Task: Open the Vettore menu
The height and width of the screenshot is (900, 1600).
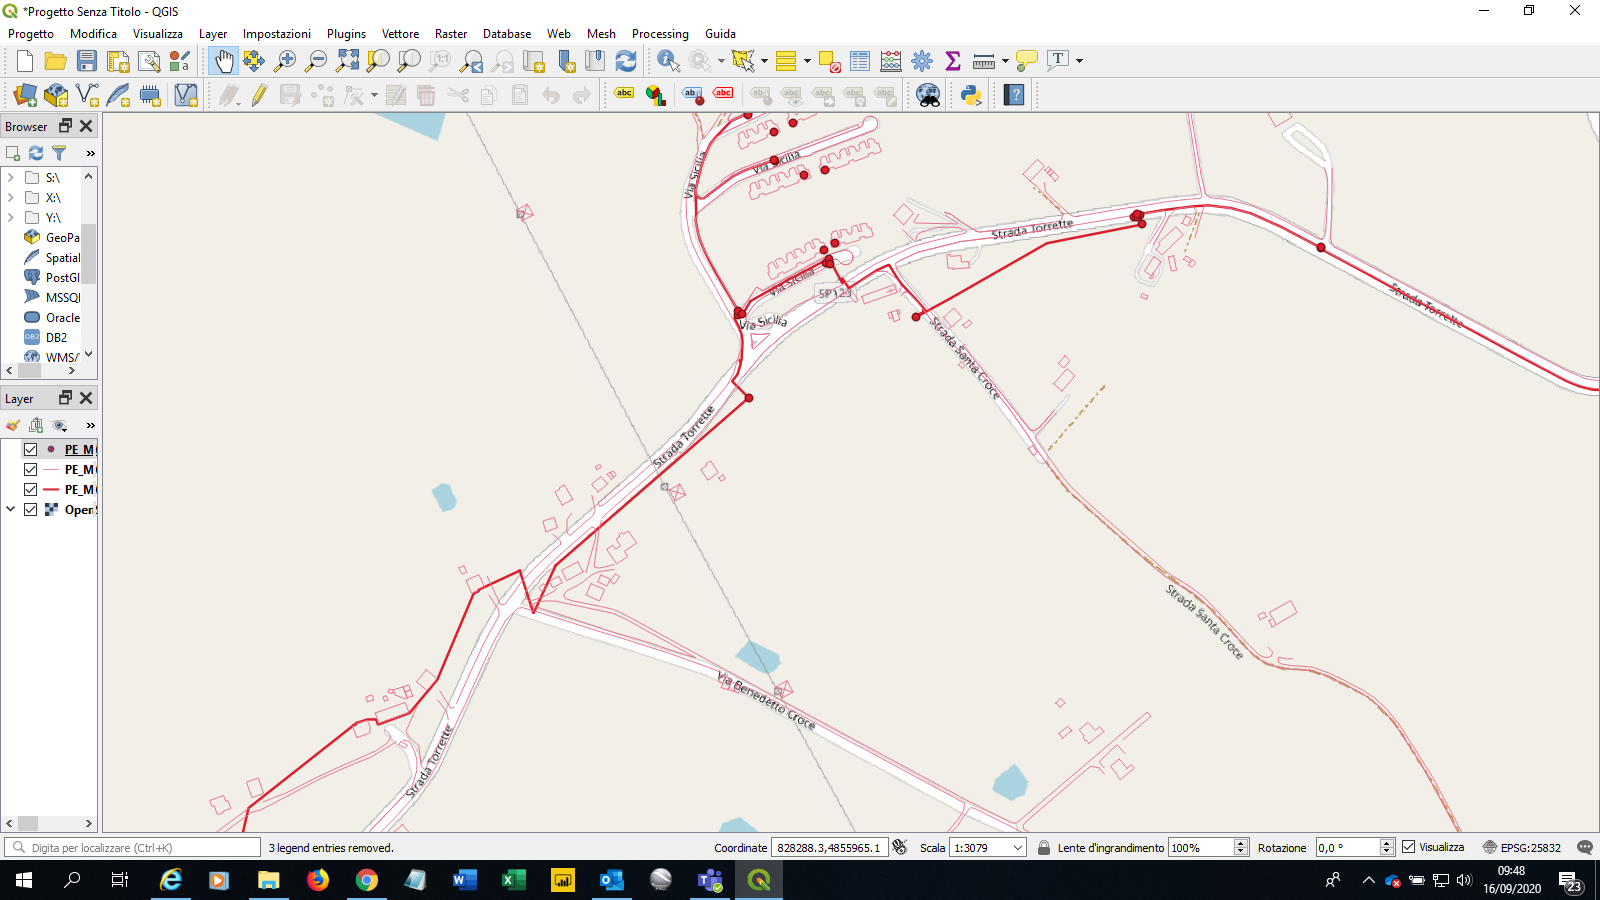Action: click(400, 34)
